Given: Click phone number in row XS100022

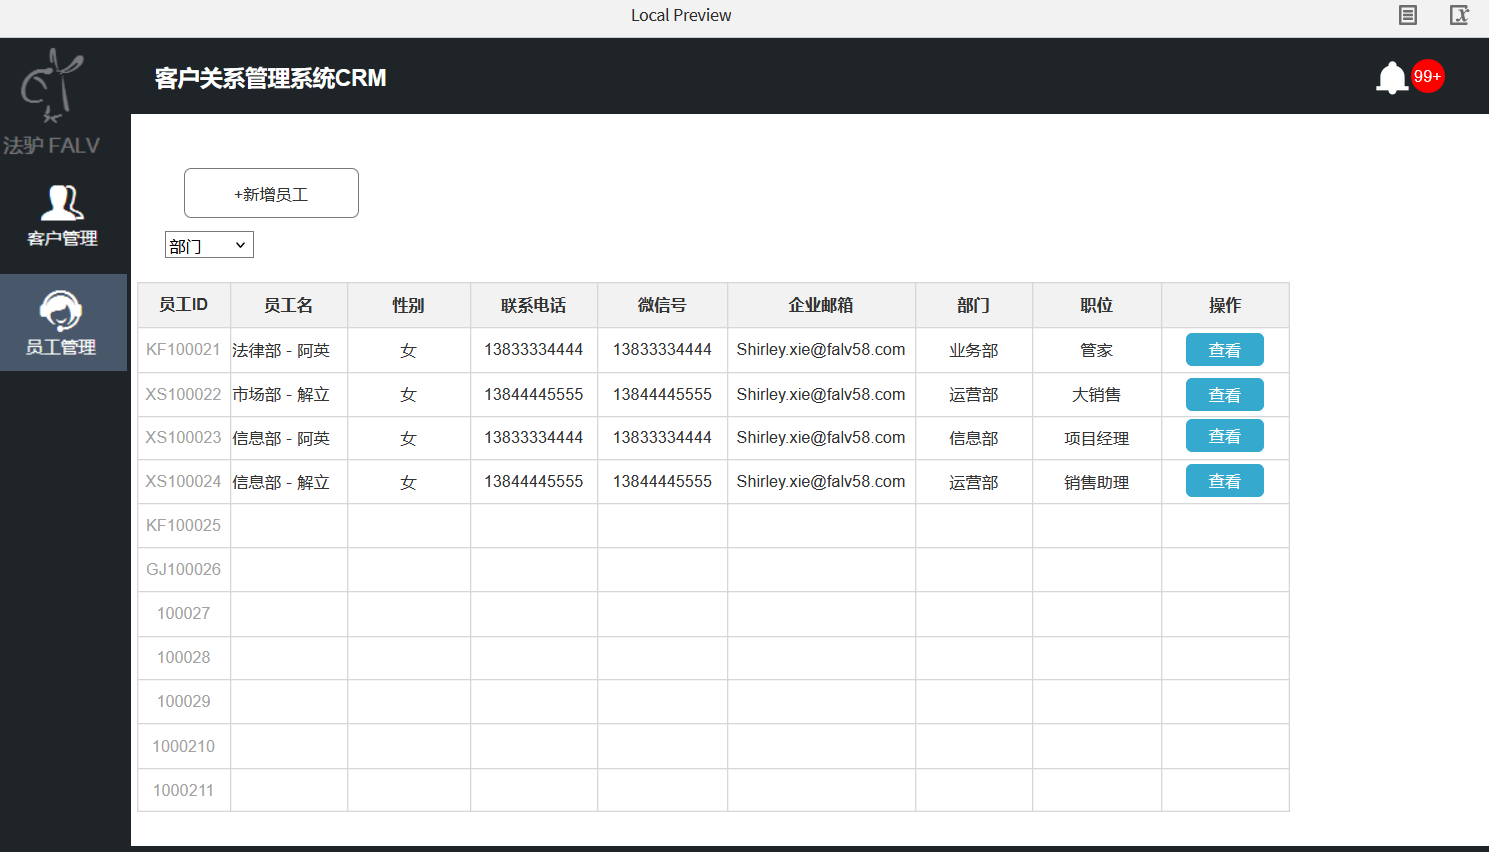Looking at the screenshot, I should coord(534,394).
